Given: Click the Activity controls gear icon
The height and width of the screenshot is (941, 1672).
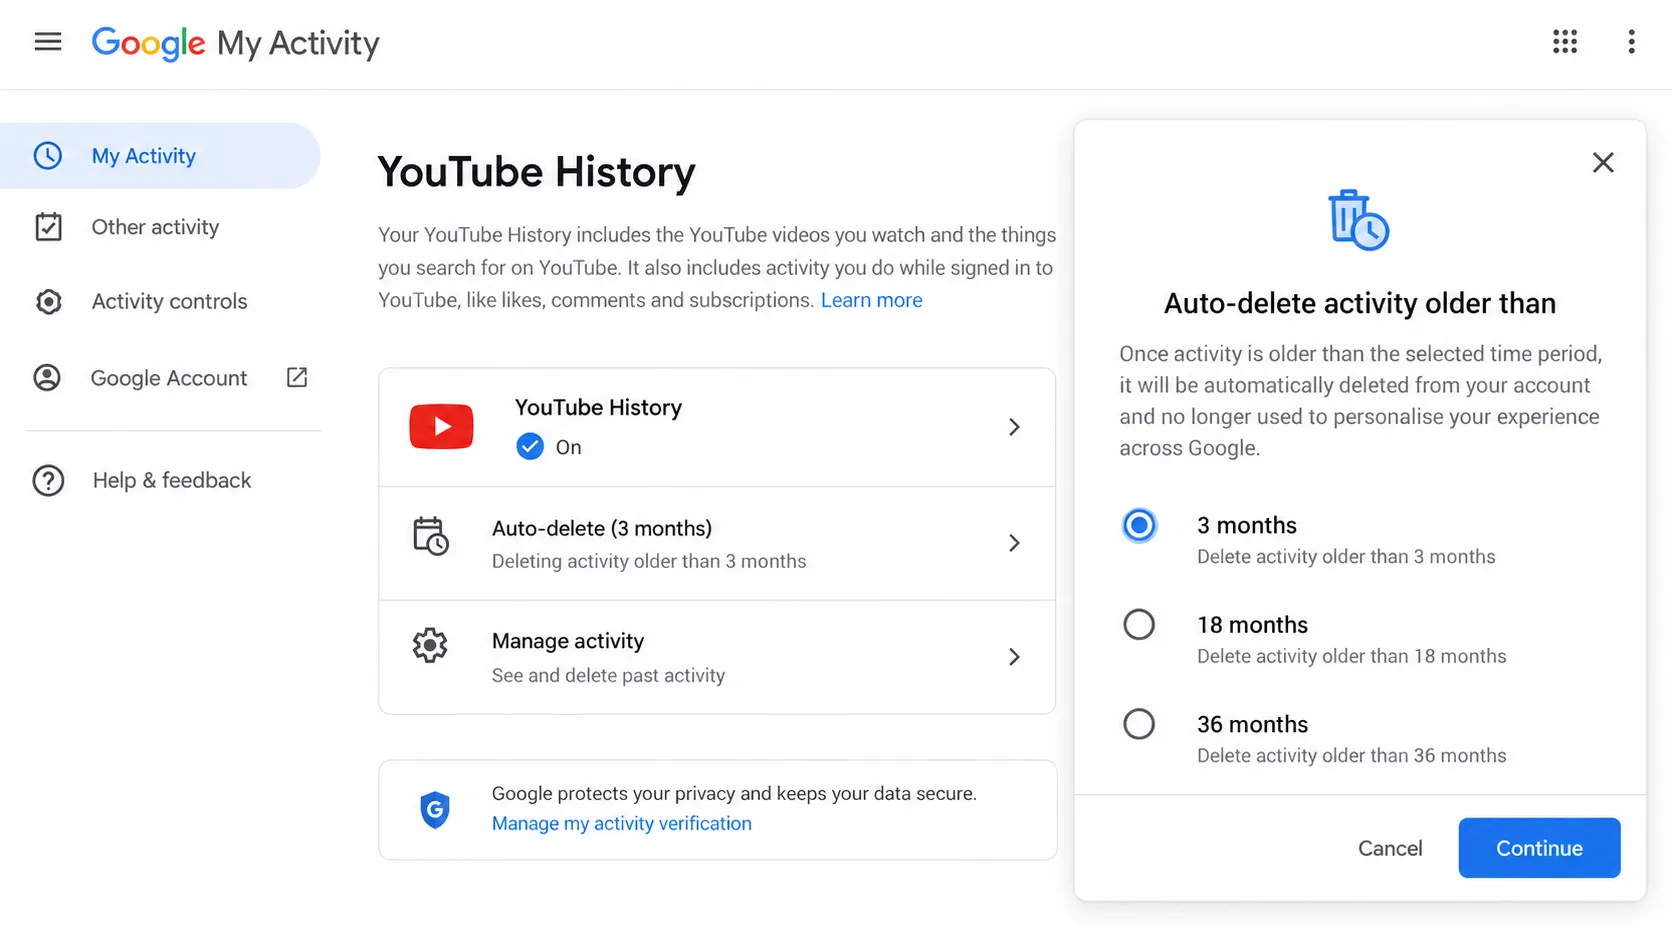Looking at the screenshot, I should point(48,302).
